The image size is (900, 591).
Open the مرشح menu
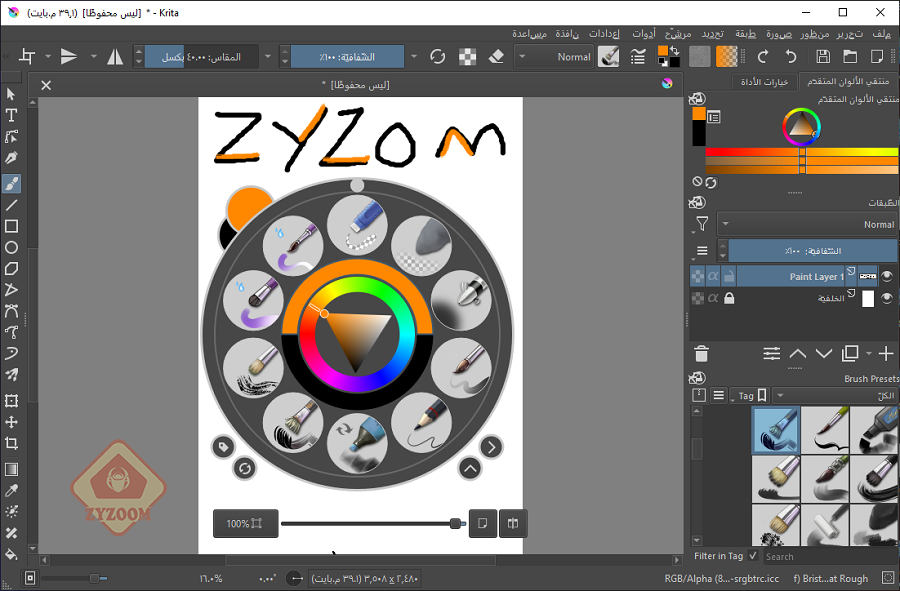678,34
